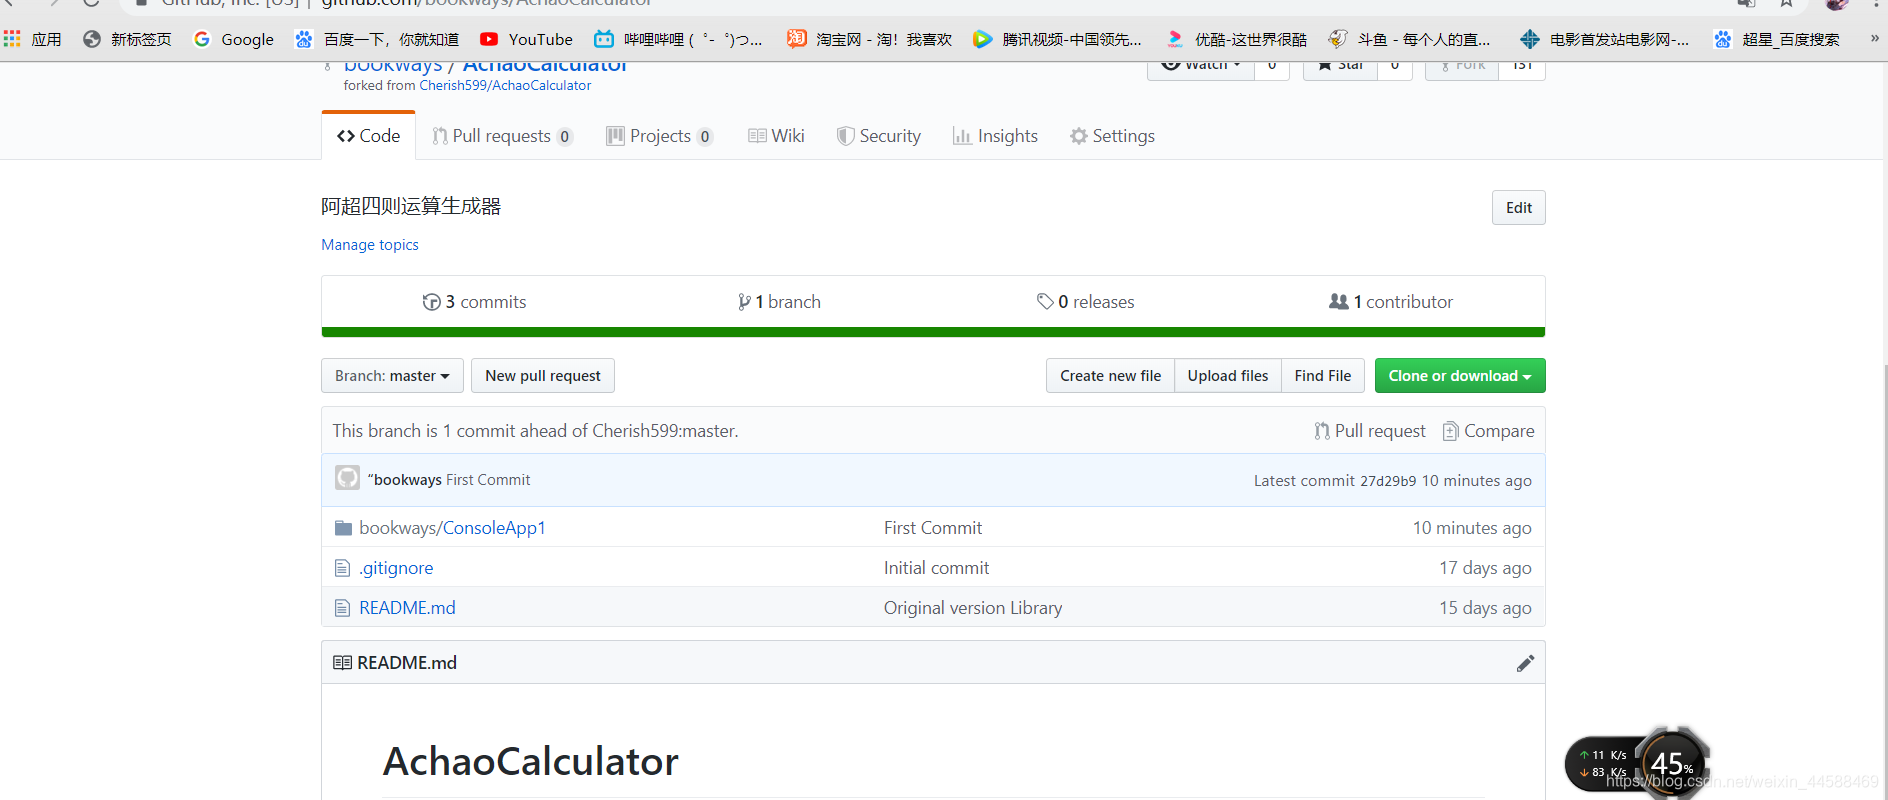Click the 15 days ago timestamp

(x=1485, y=608)
